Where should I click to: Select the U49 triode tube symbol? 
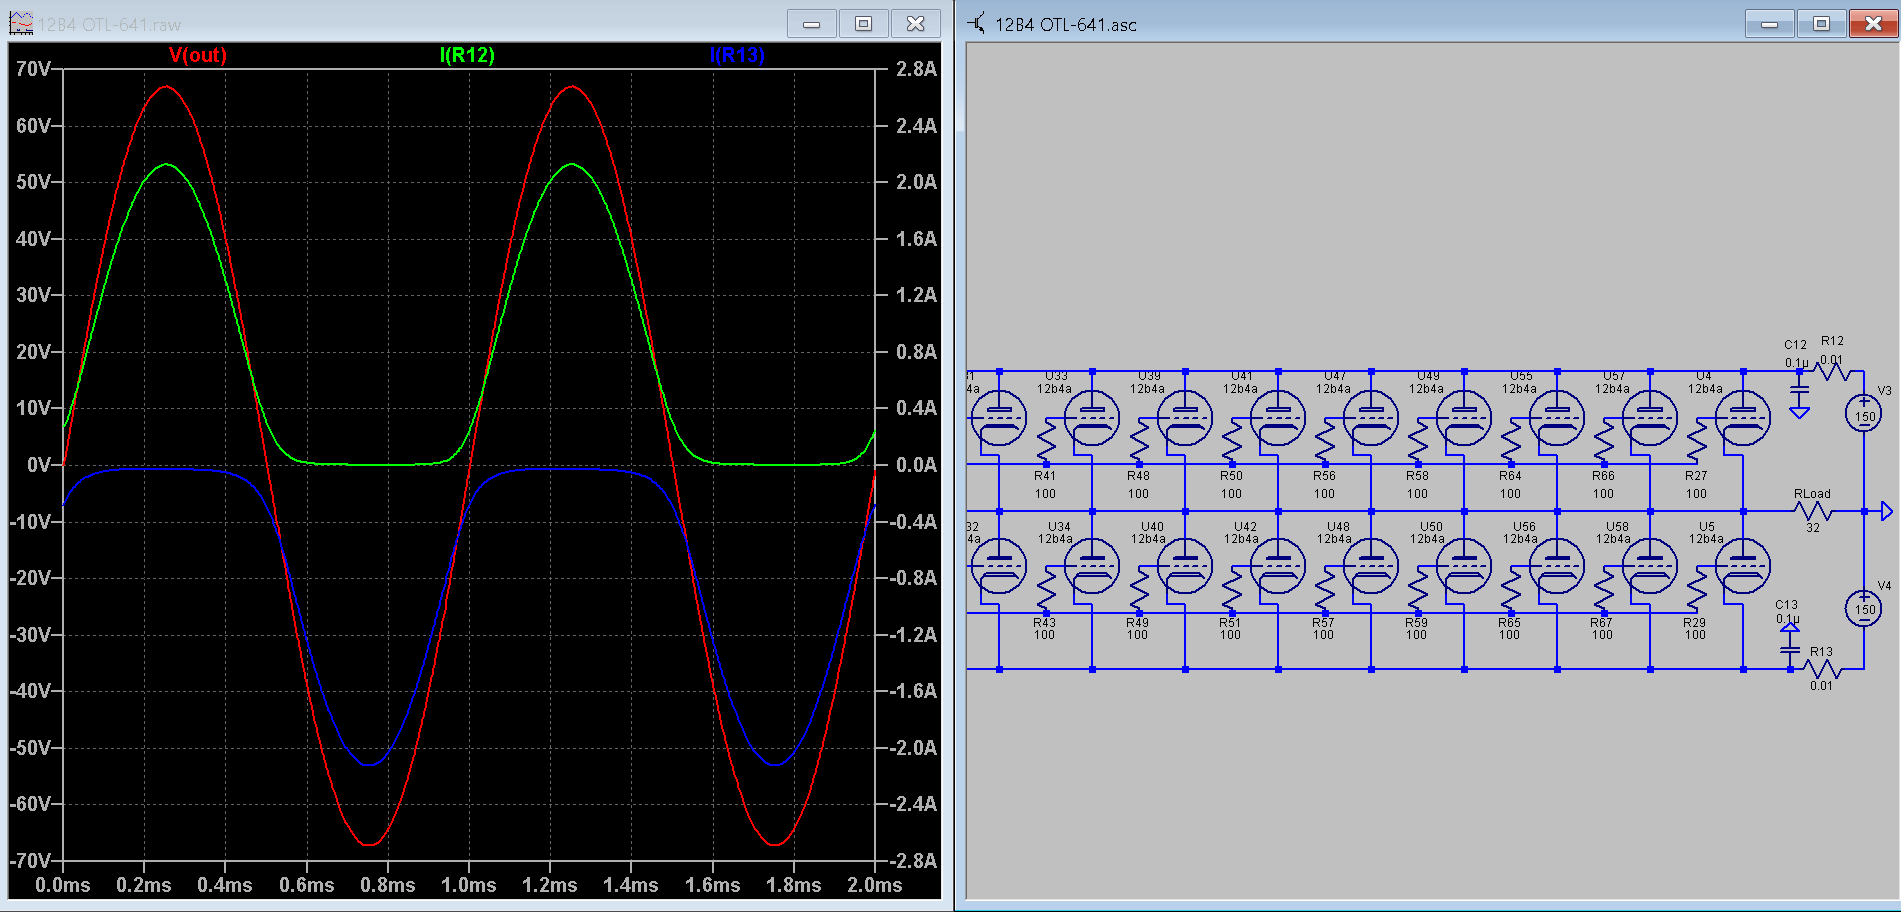[x=1464, y=418]
